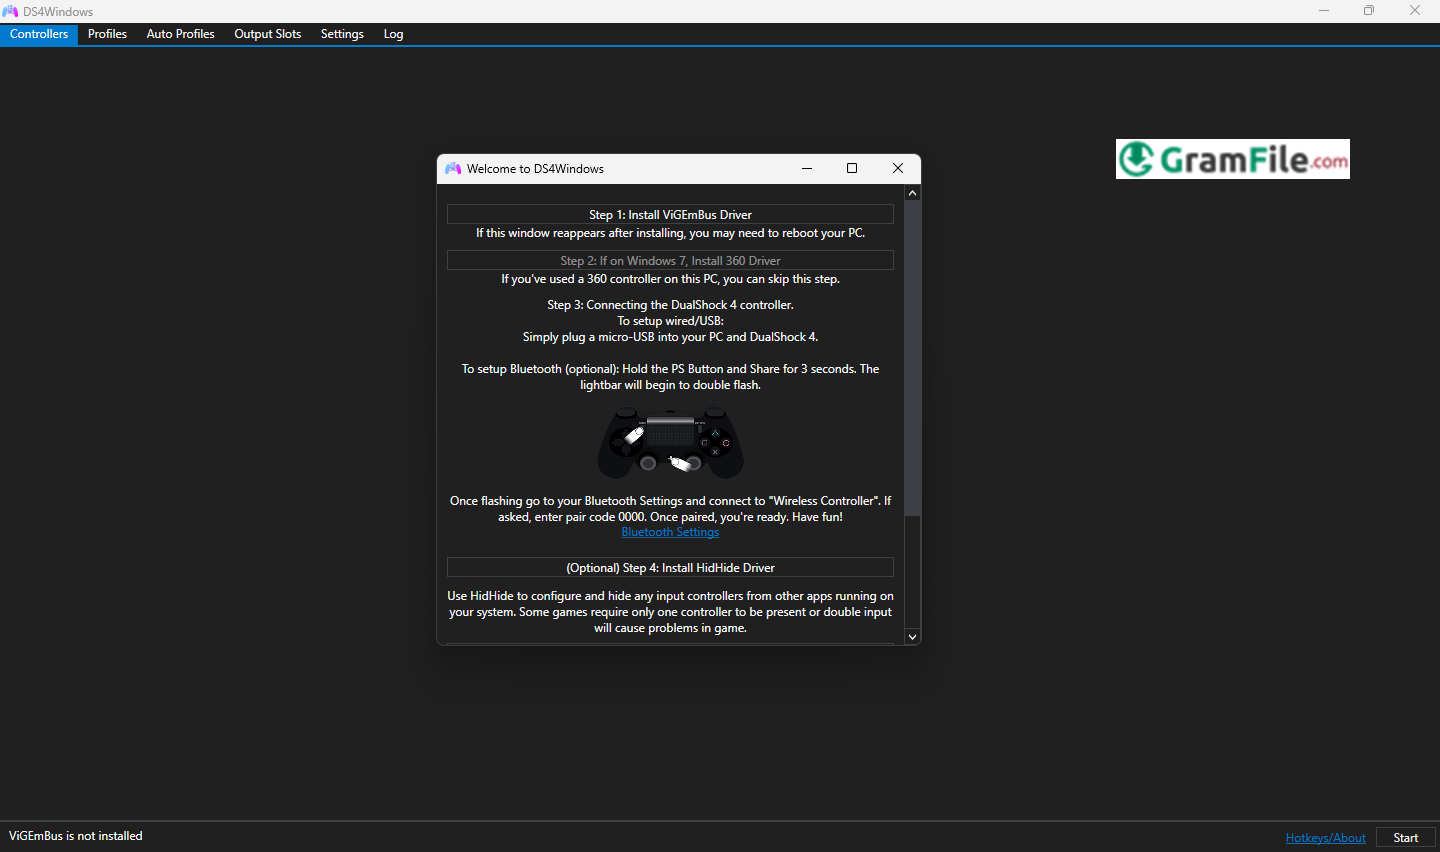Minimize the main DS4Windows window
The width and height of the screenshot is (1440, 852).
point(1323,11)
